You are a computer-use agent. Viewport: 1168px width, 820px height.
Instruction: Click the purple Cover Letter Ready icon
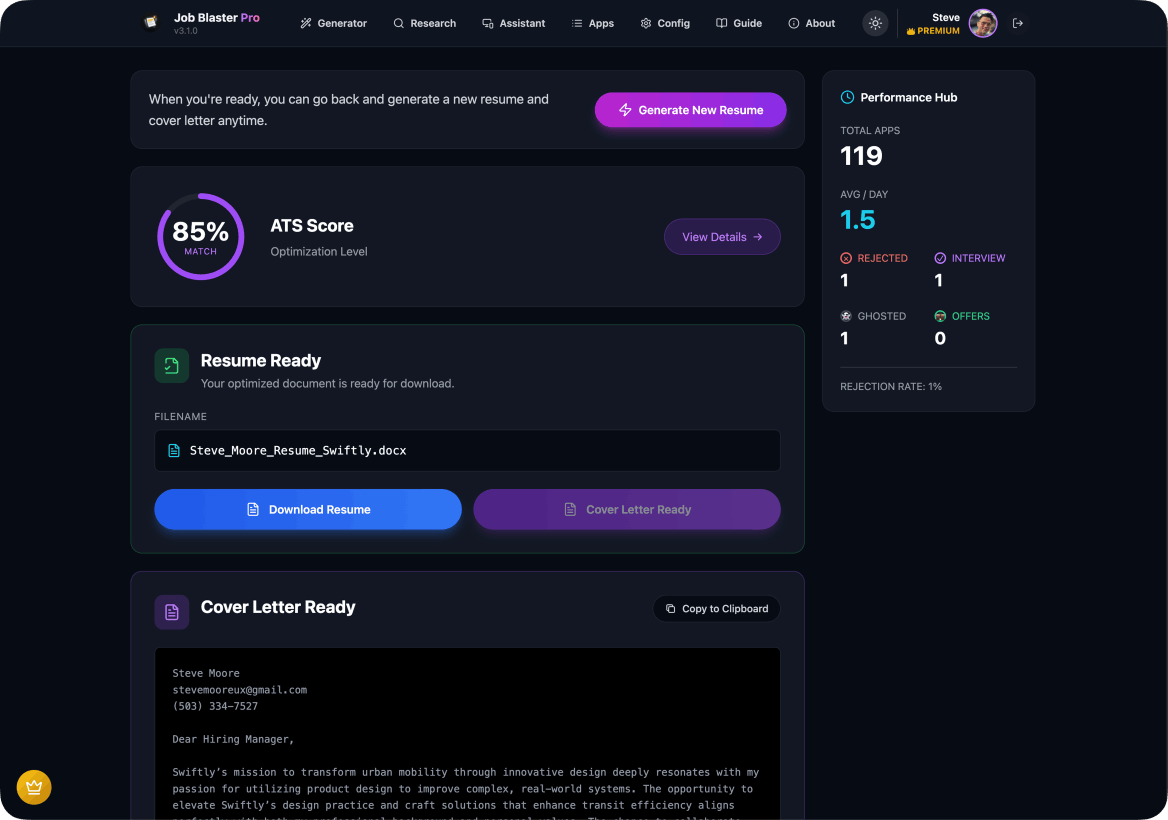pos(171,612)
